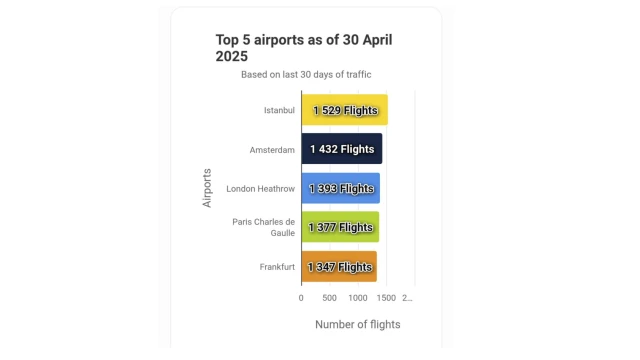Click the 'Amsterdam' axis label

[x=272, y=150]
